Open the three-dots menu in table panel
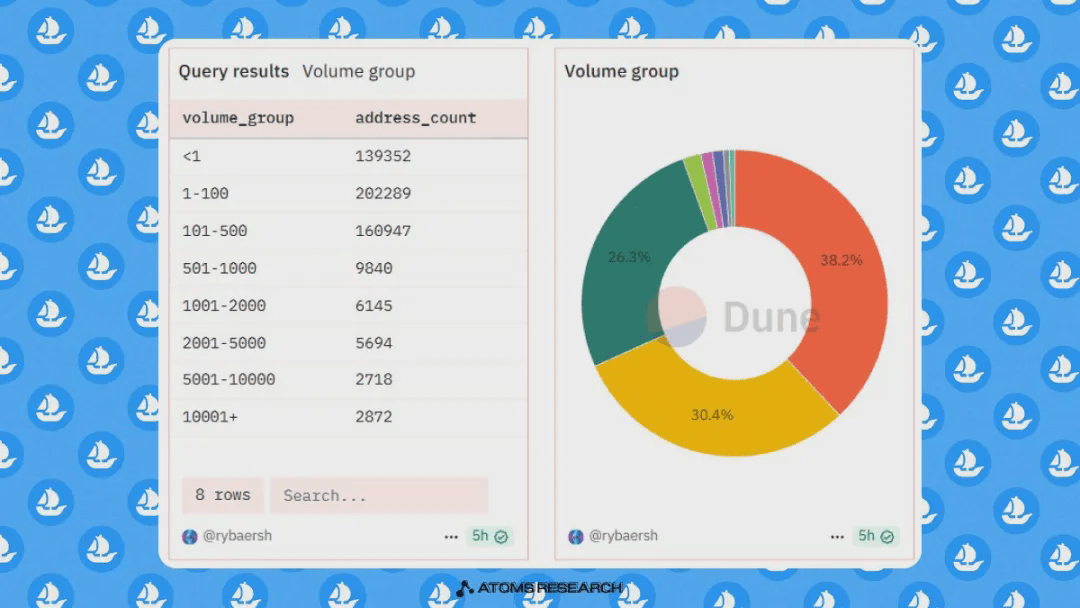This screenshot has height=608, width=1080. (451, 536)
